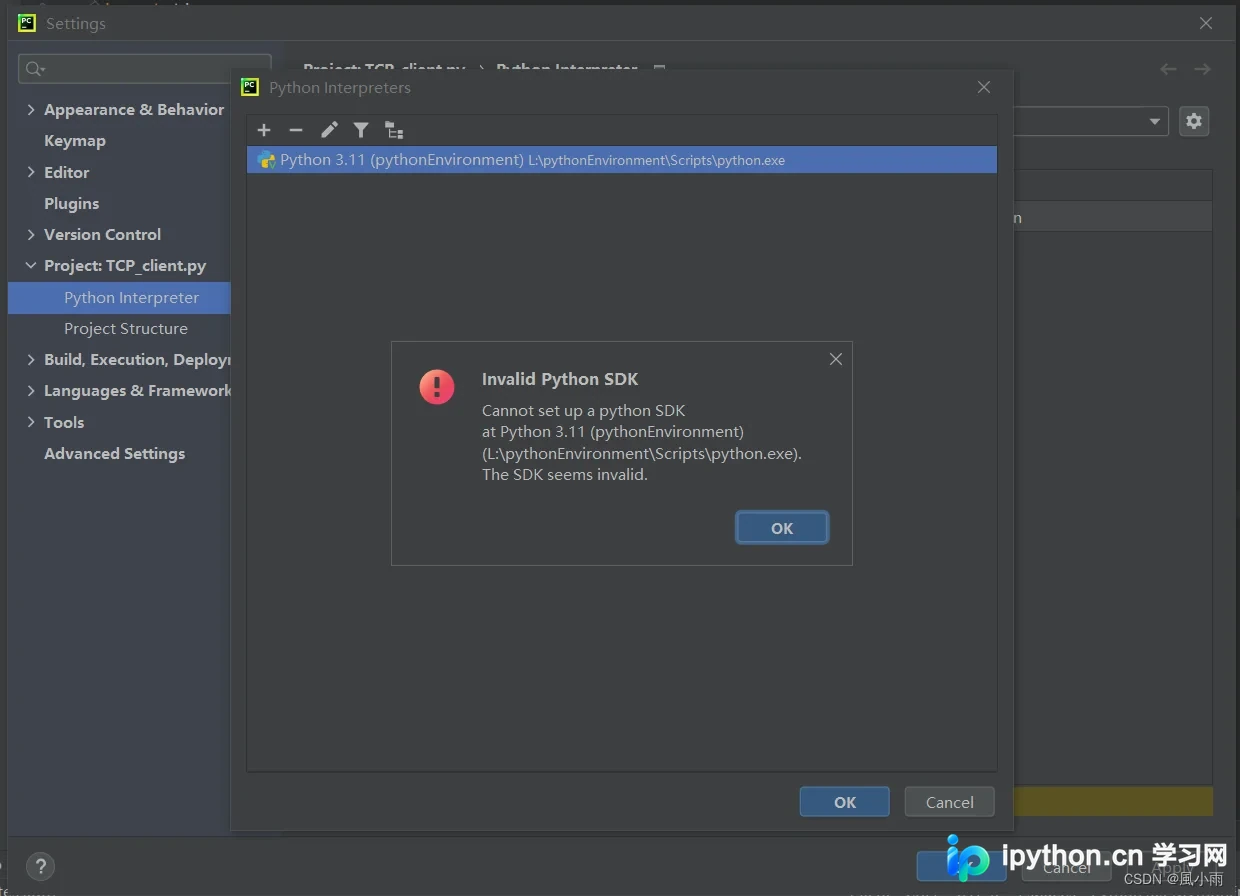Click the Settings gear icon next to interpreter dropdown

pyautogui.click(x=1194, y=121)
